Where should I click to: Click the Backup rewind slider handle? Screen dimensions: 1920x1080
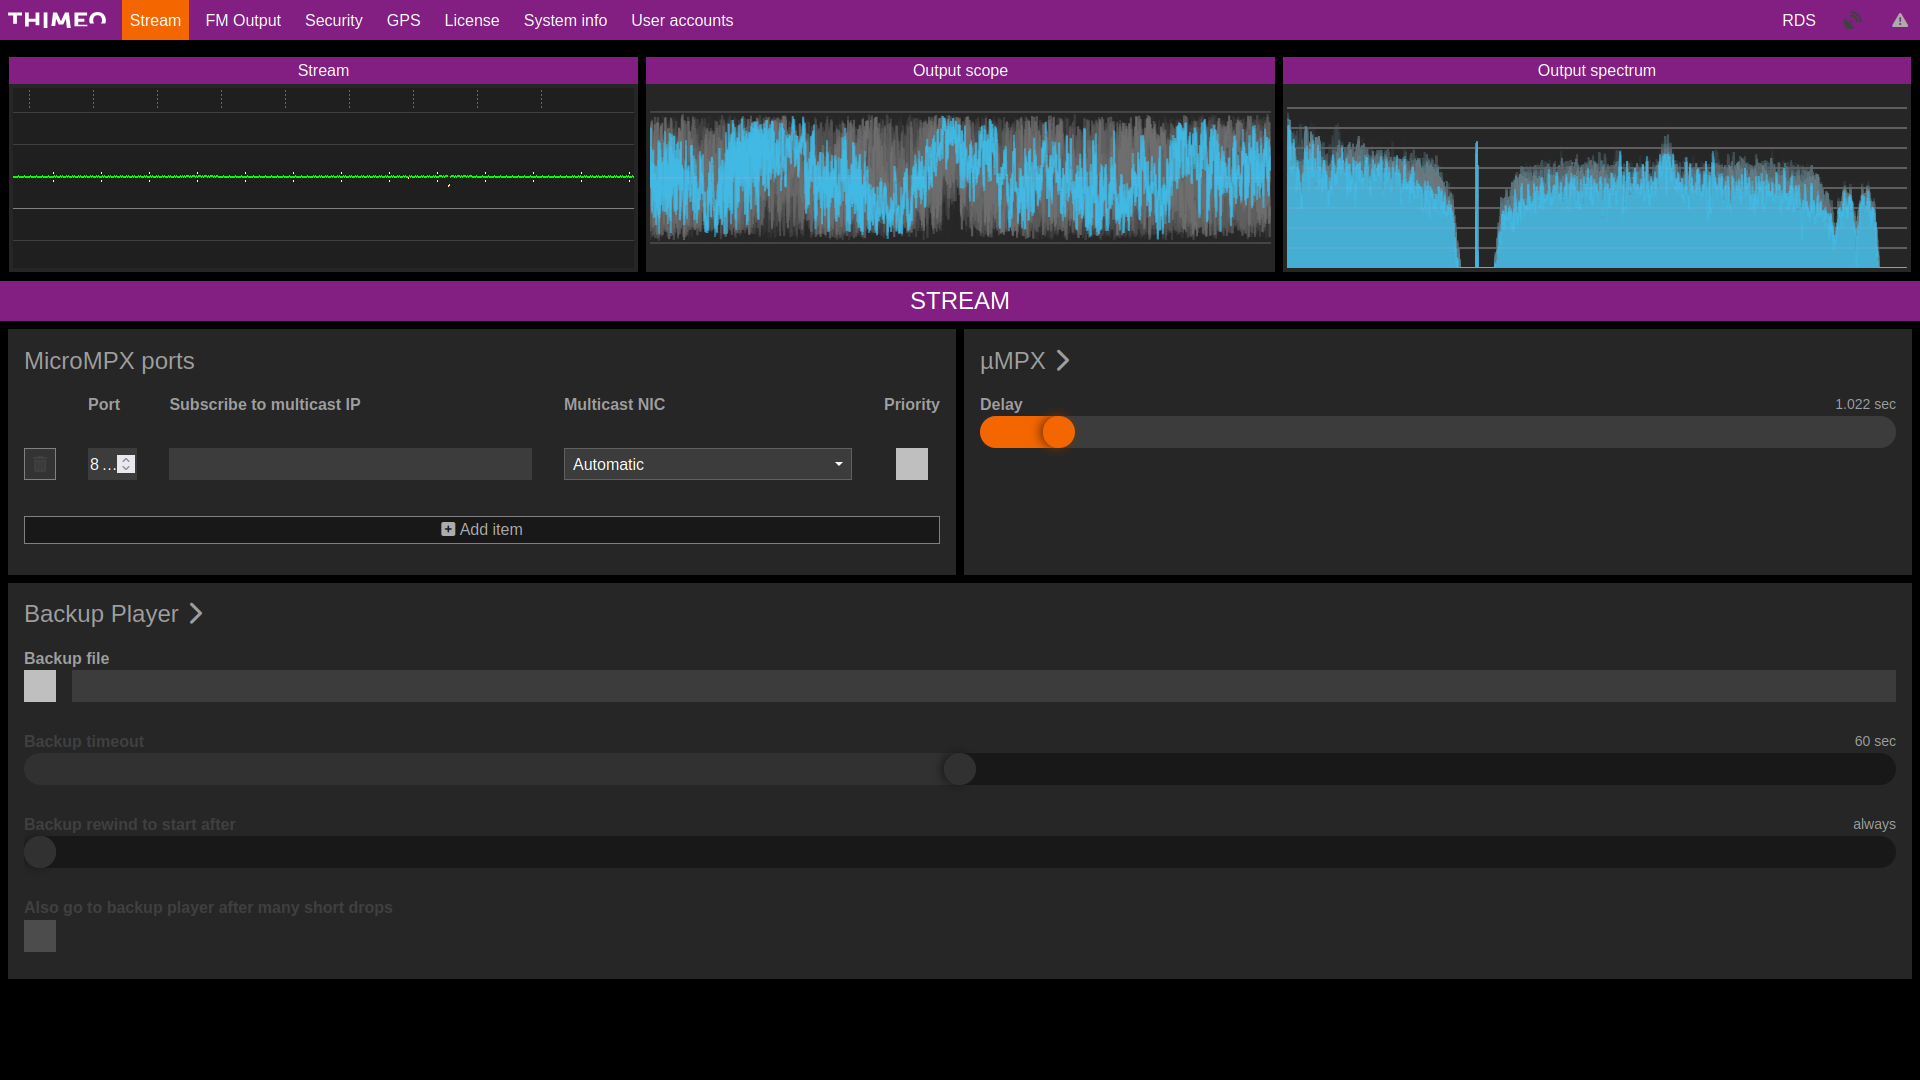[x=40, y=852]
